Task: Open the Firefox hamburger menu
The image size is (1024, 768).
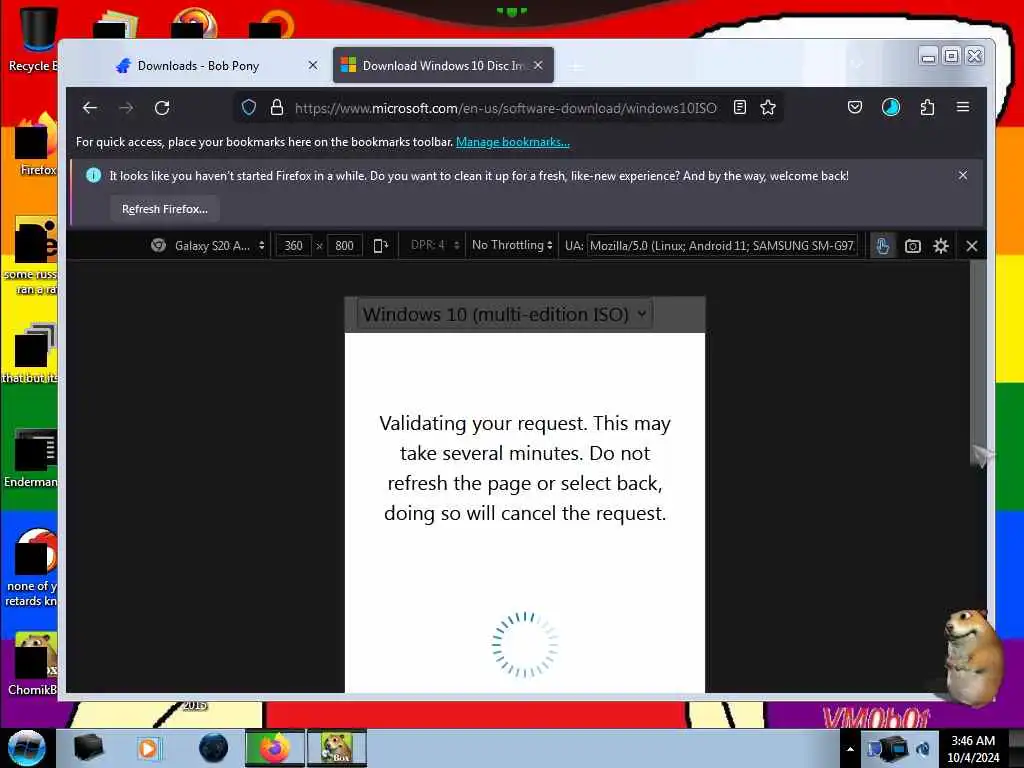Action: (x=963, y=107)
